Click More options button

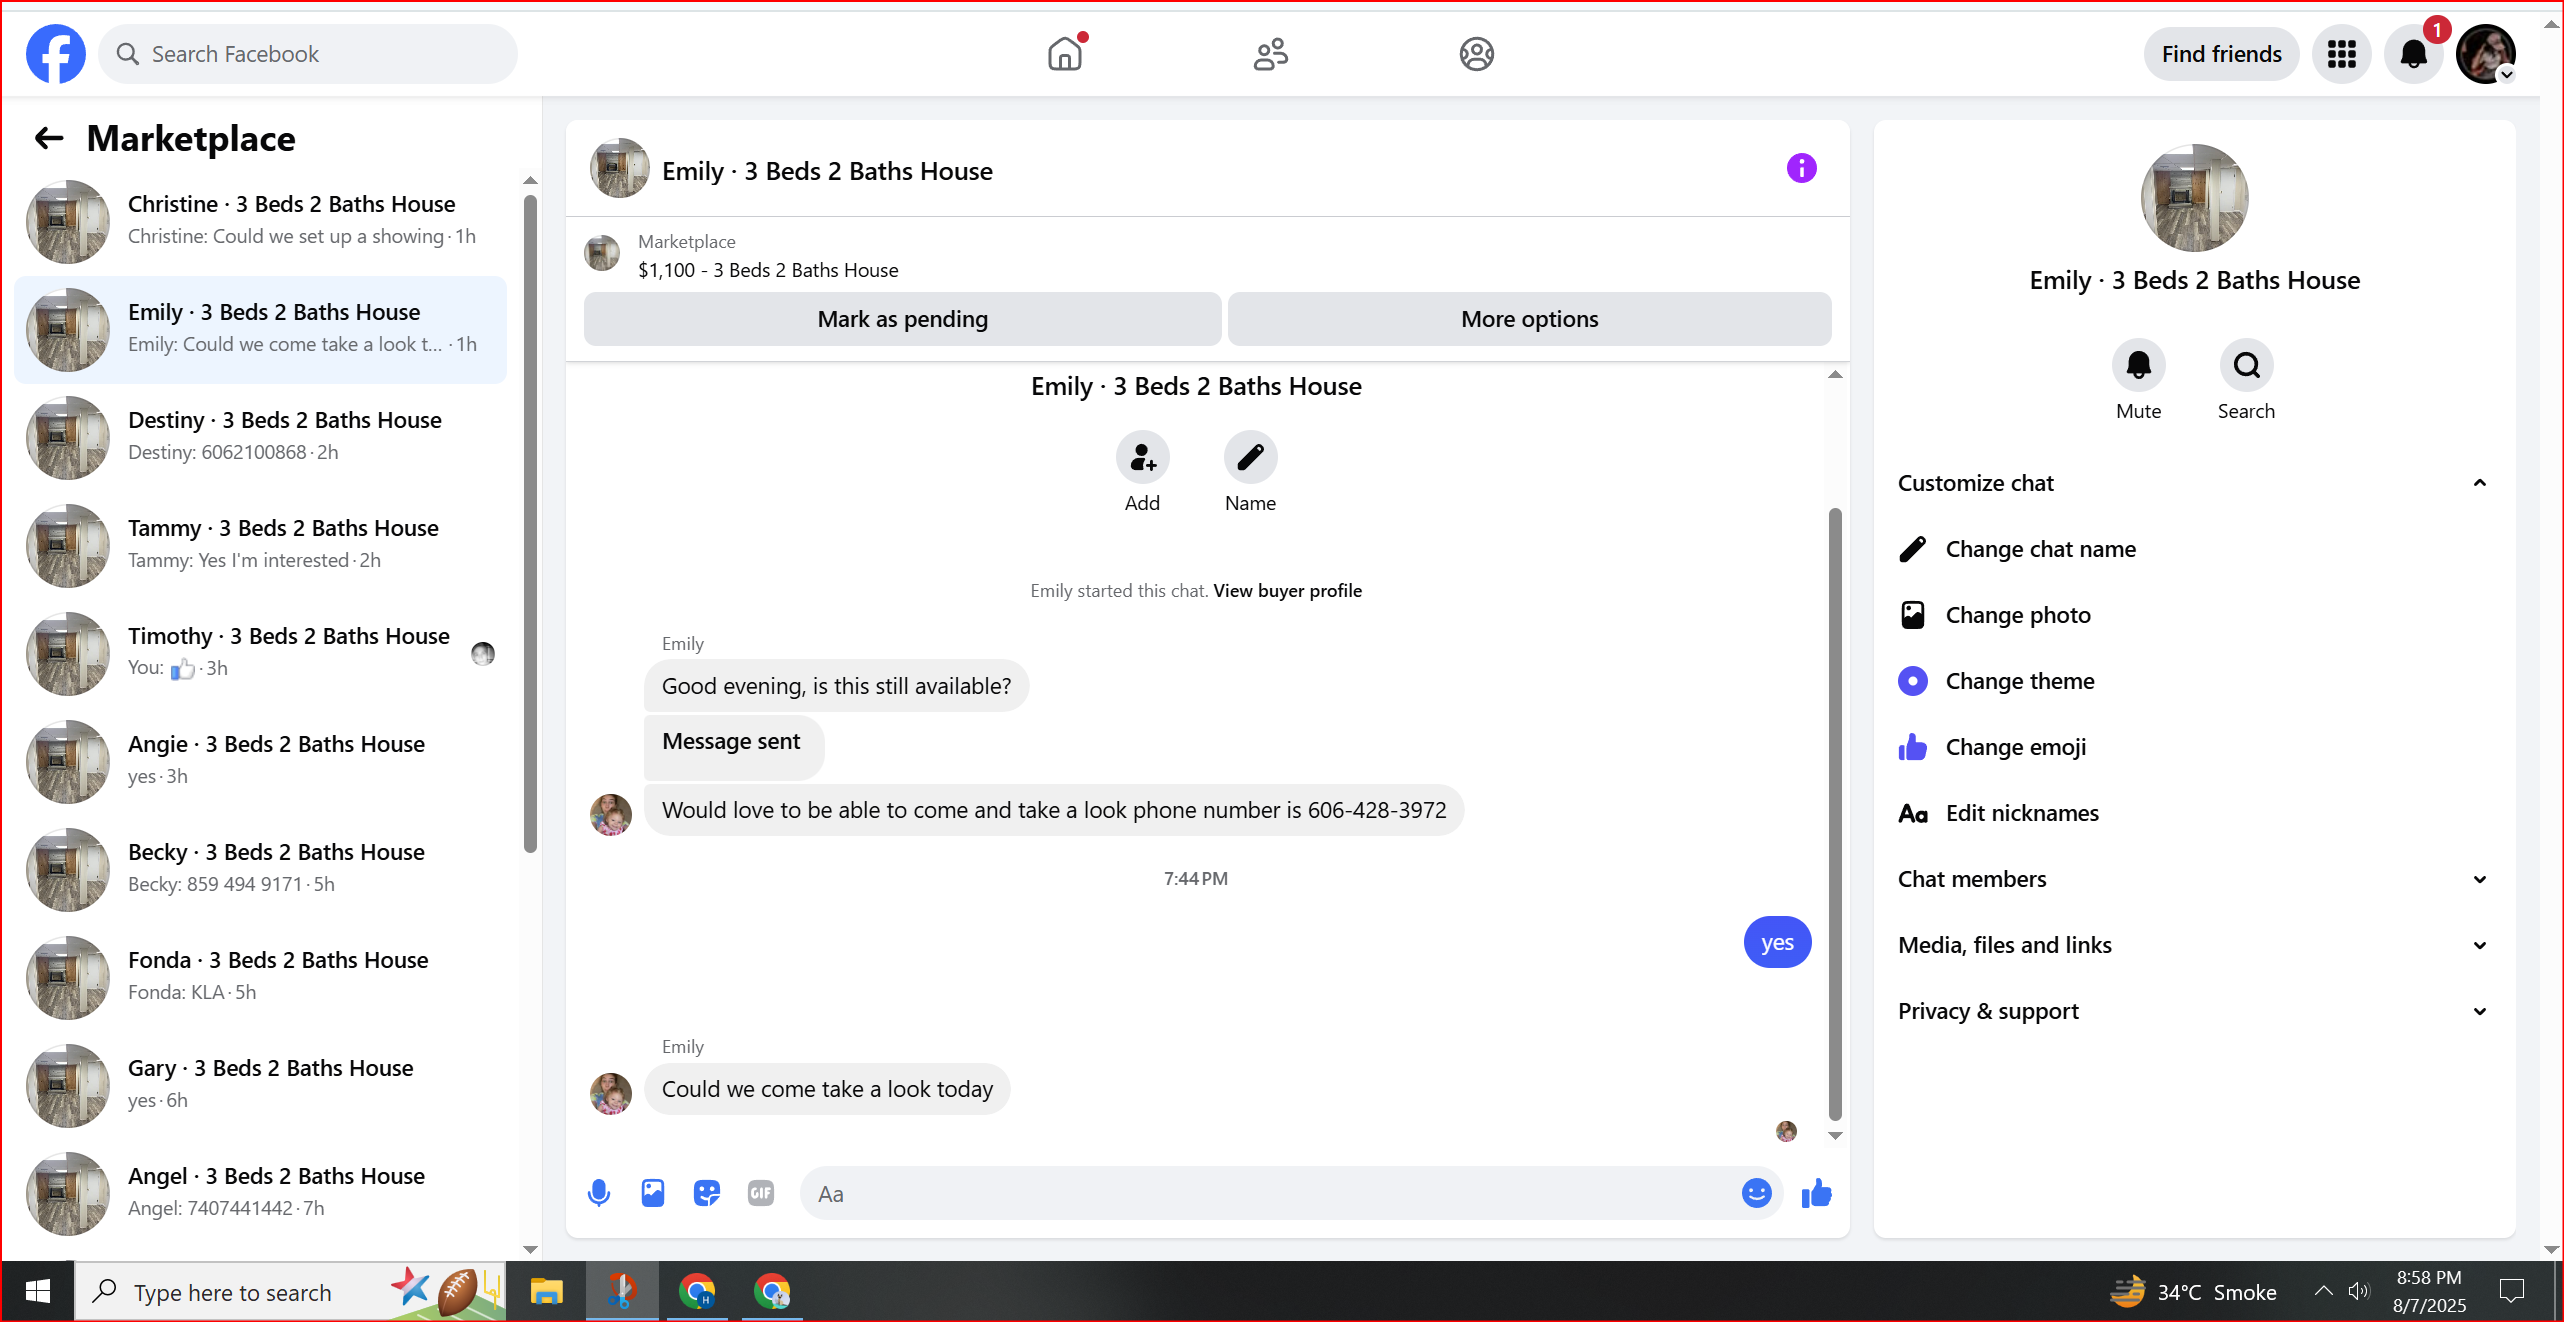1529,319
